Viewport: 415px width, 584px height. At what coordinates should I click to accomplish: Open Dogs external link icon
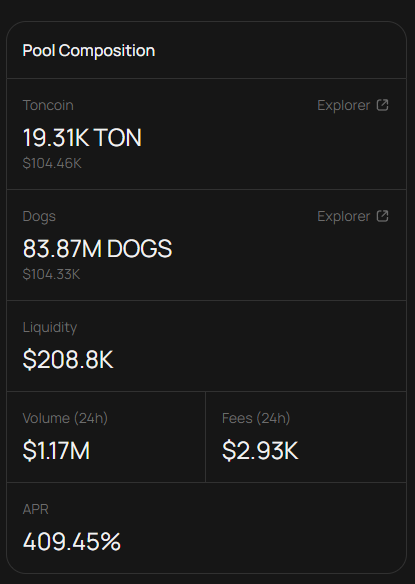383,216
